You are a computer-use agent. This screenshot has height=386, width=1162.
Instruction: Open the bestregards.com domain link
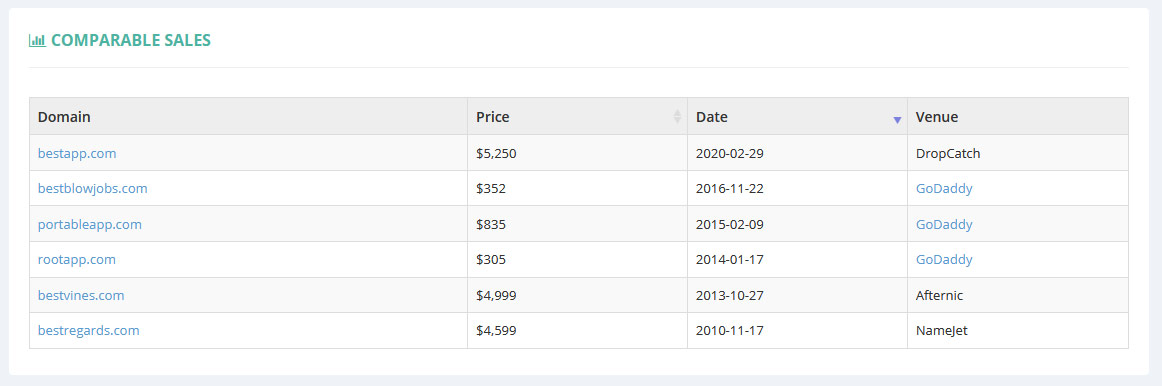pos(88,330)
